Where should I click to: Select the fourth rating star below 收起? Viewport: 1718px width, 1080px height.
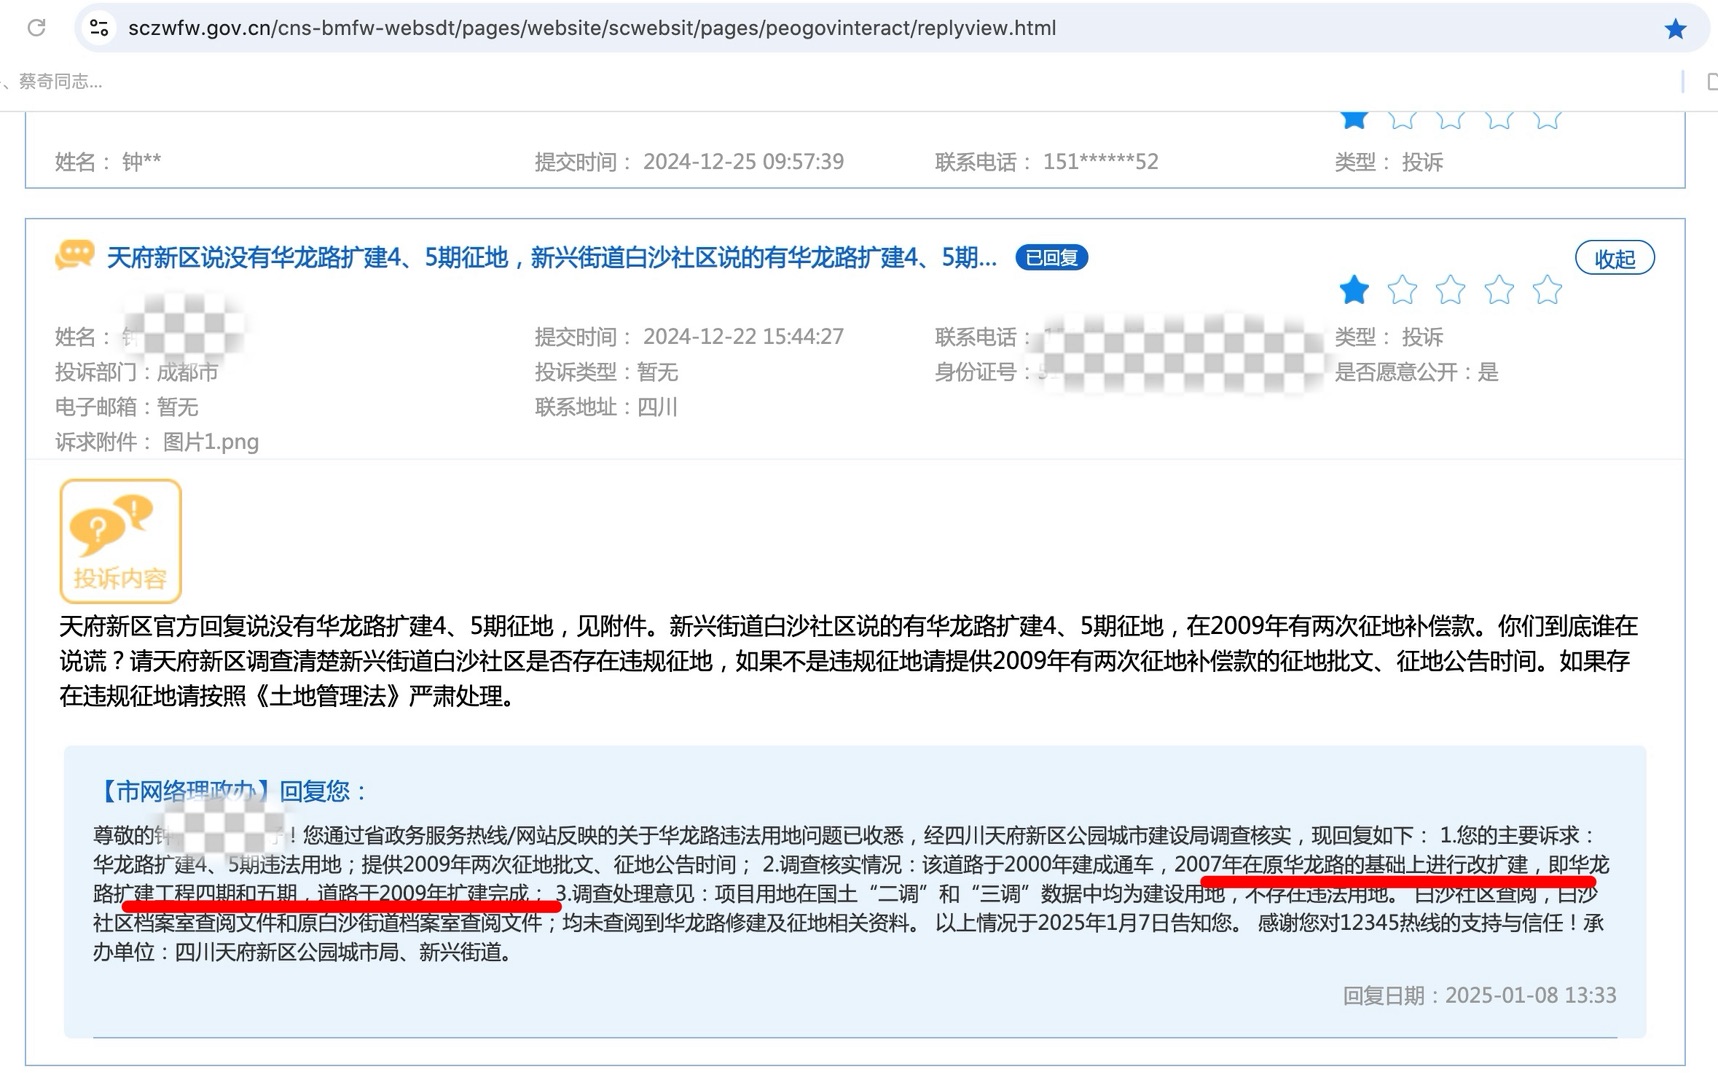tap(1498, 290)
